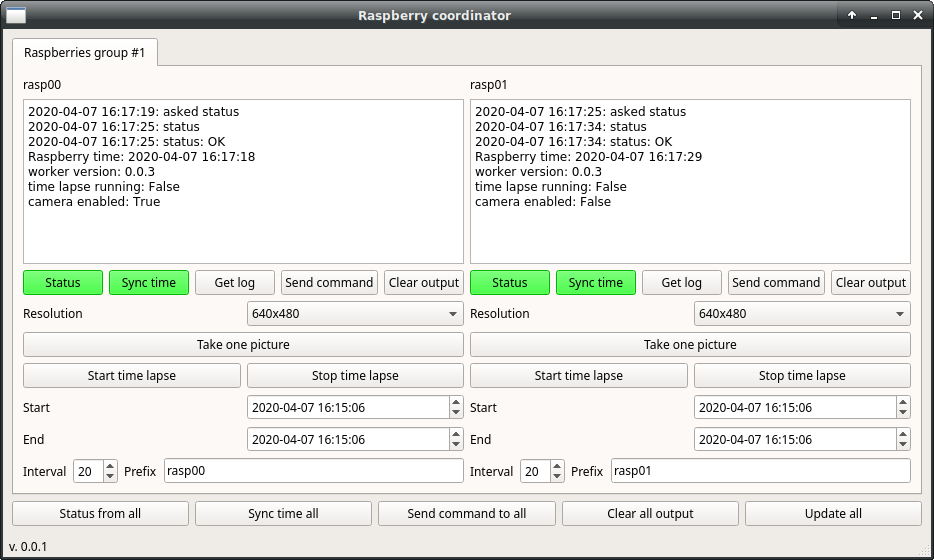Decrease rasp00 Interval with down arrow
The width and height of the screenshot is (934, 560).
(110, 477)
